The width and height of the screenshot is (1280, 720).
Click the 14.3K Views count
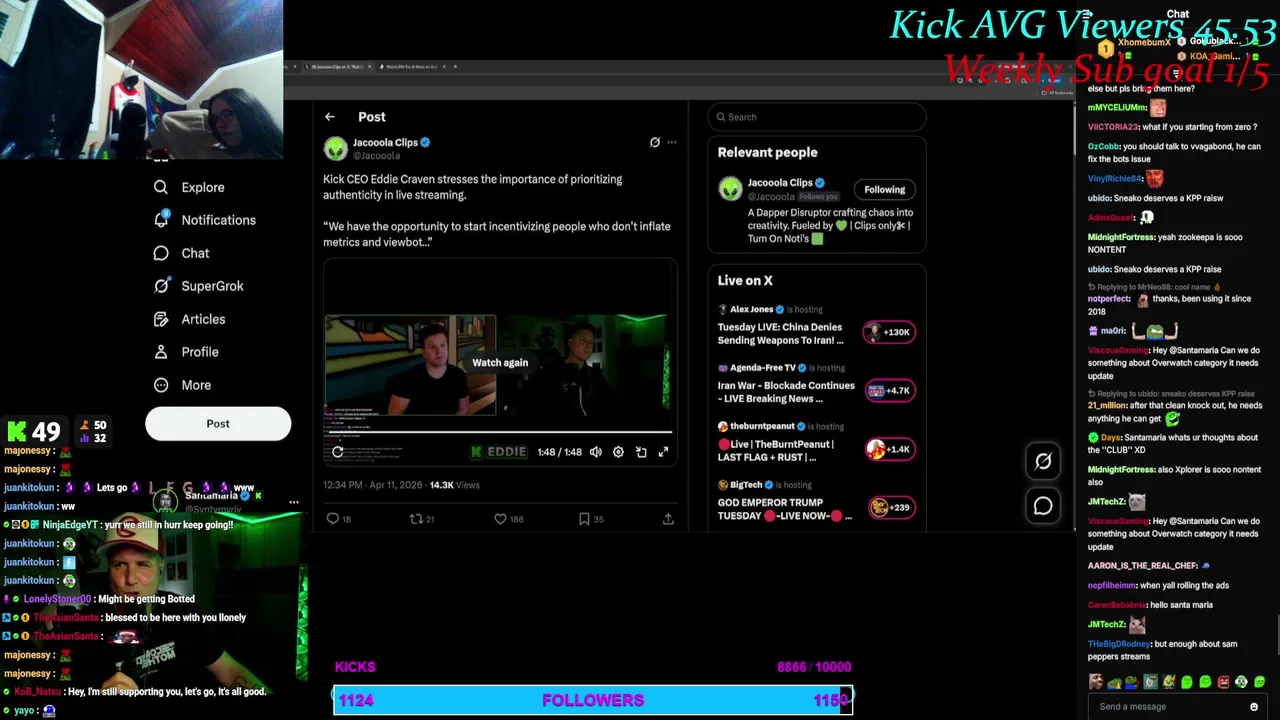tap(454, 485)
